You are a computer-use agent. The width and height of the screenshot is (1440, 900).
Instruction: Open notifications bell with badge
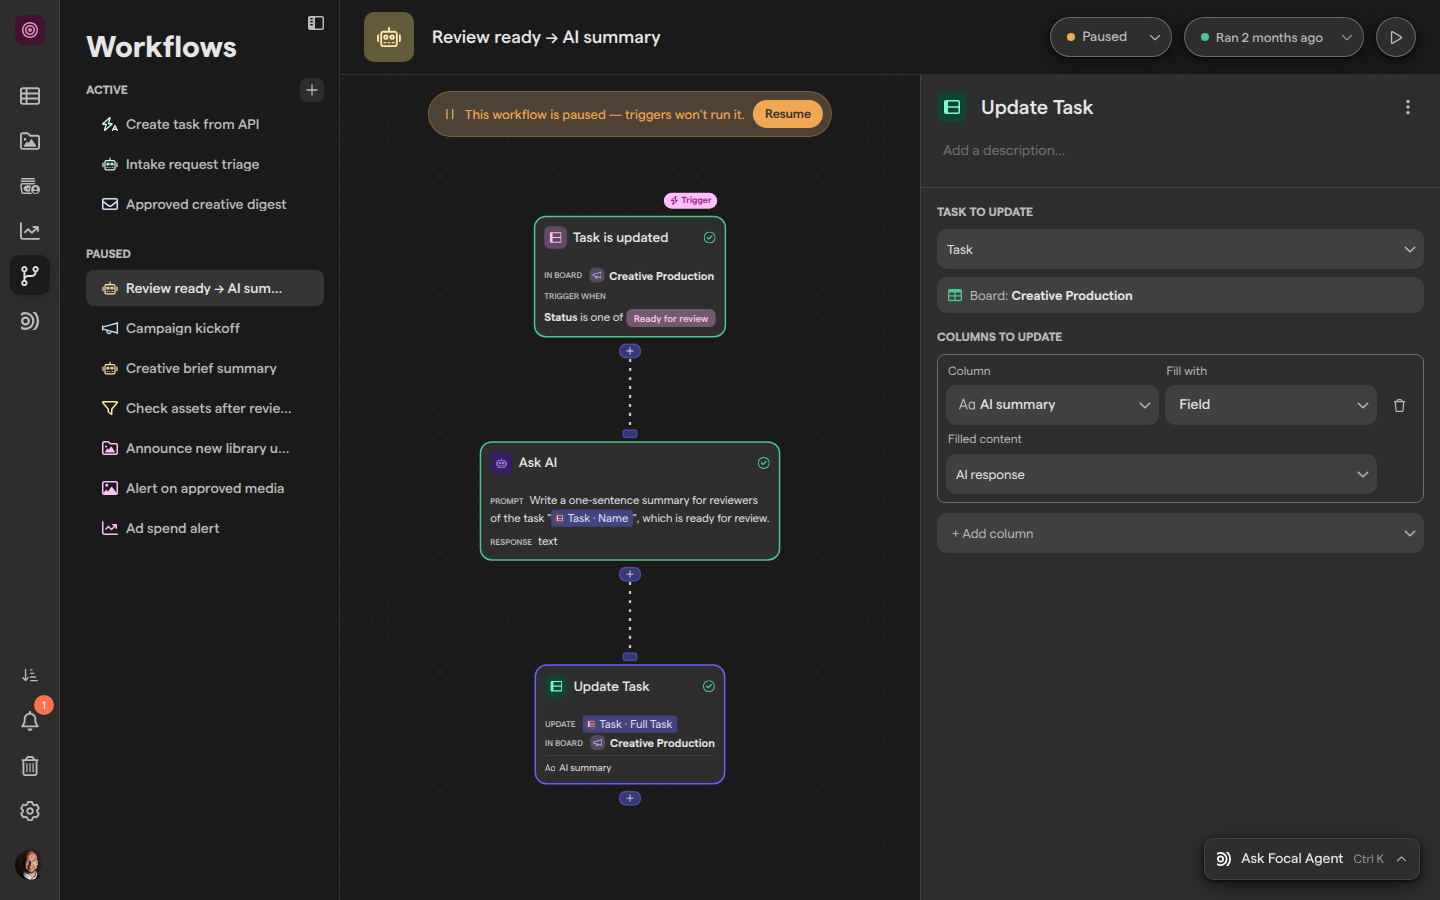click(x=30, y=721)
